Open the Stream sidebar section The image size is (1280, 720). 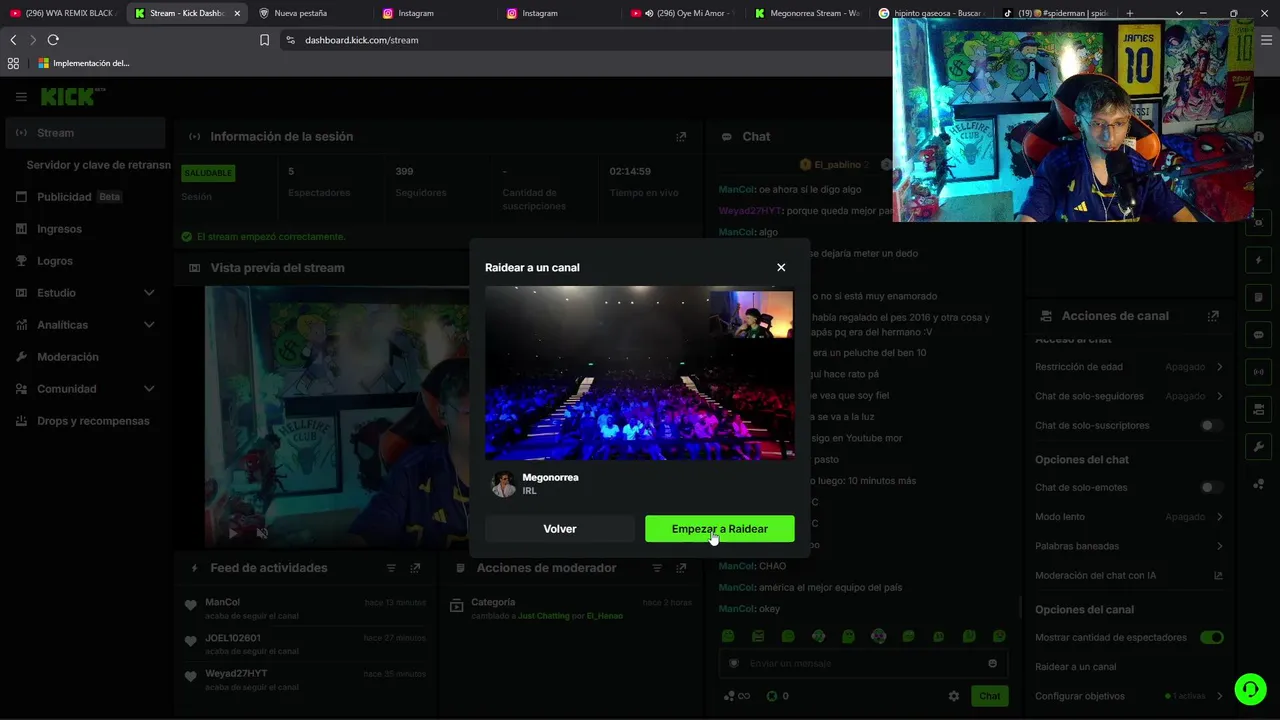[85, 133]
